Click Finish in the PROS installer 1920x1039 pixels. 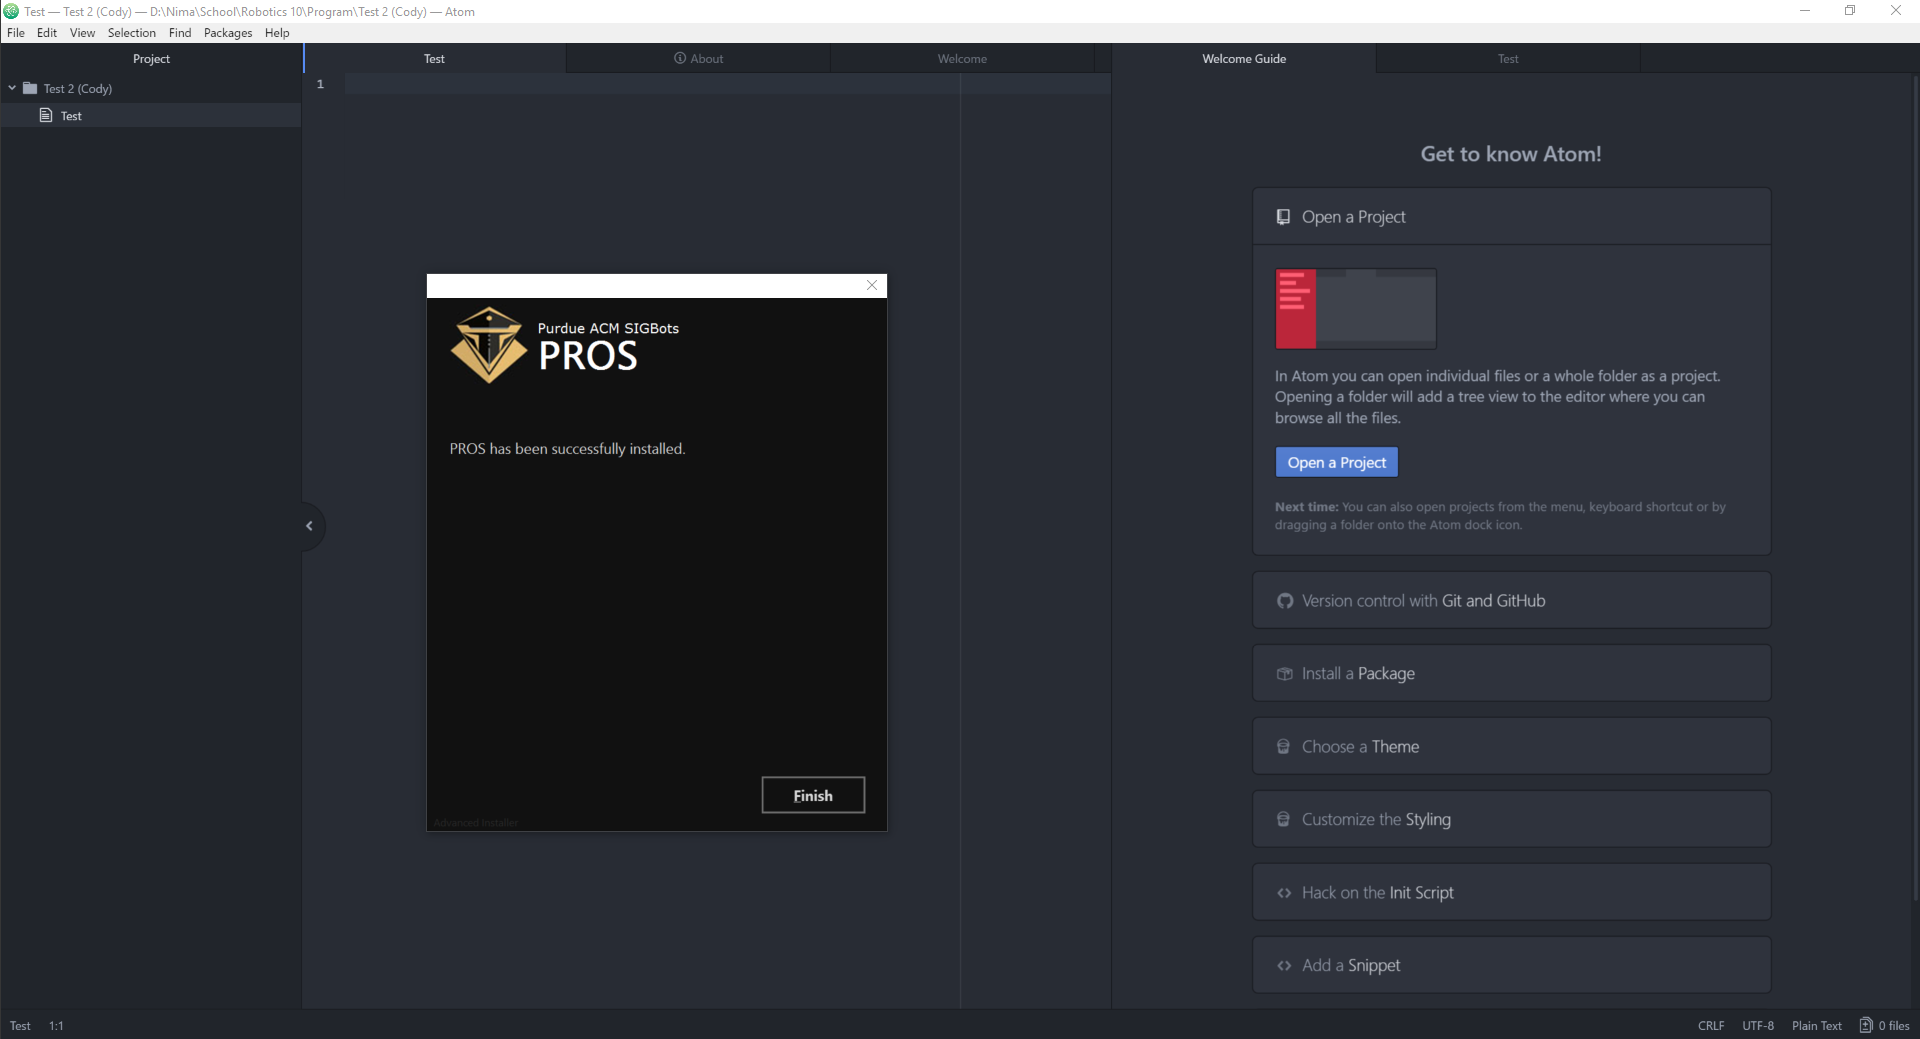813,795
